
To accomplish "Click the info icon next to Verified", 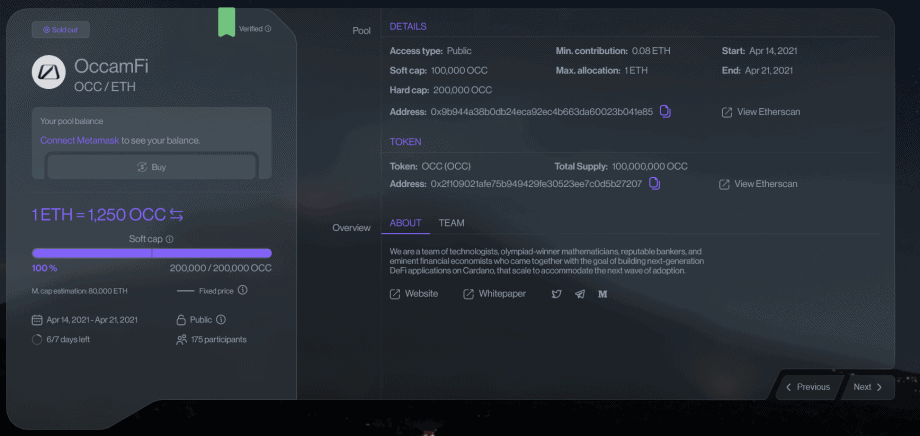I will [x=268, y=29].
